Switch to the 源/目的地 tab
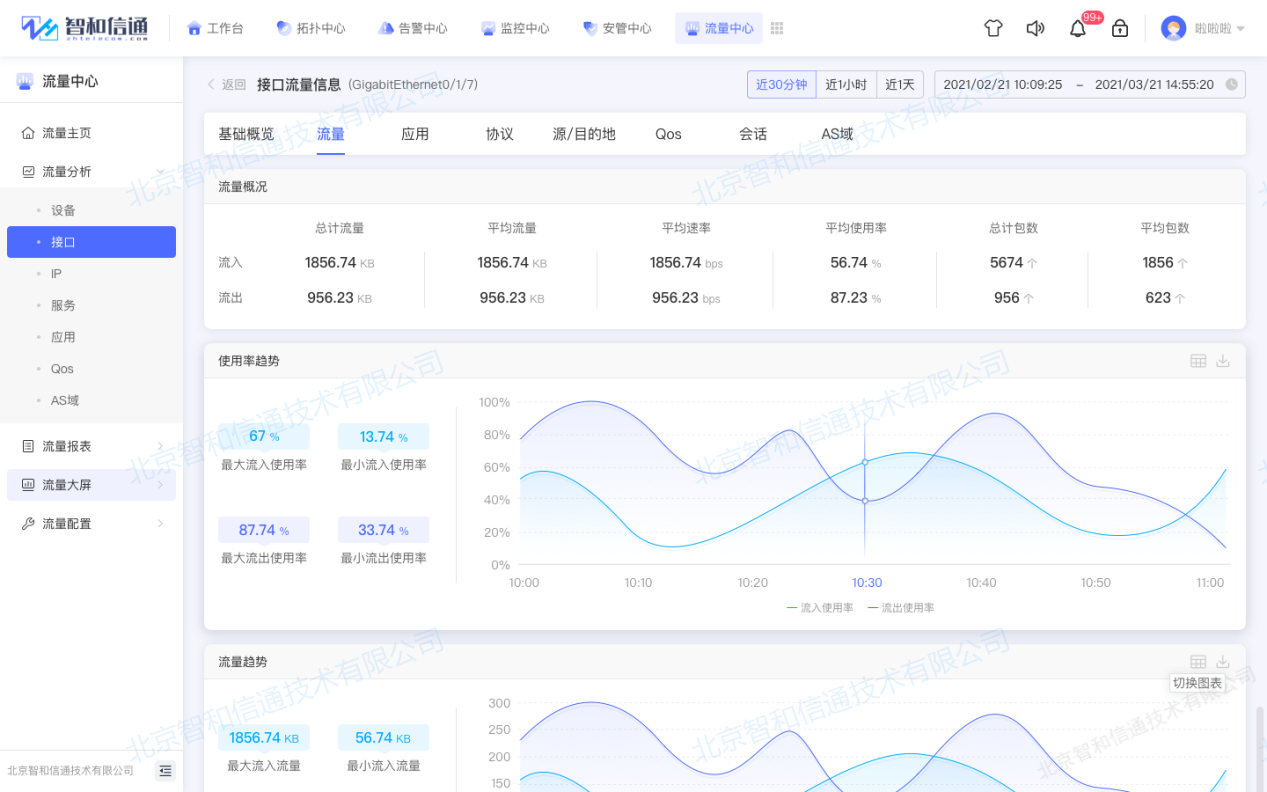The image size is (1267, 792). tap(584, 134)
